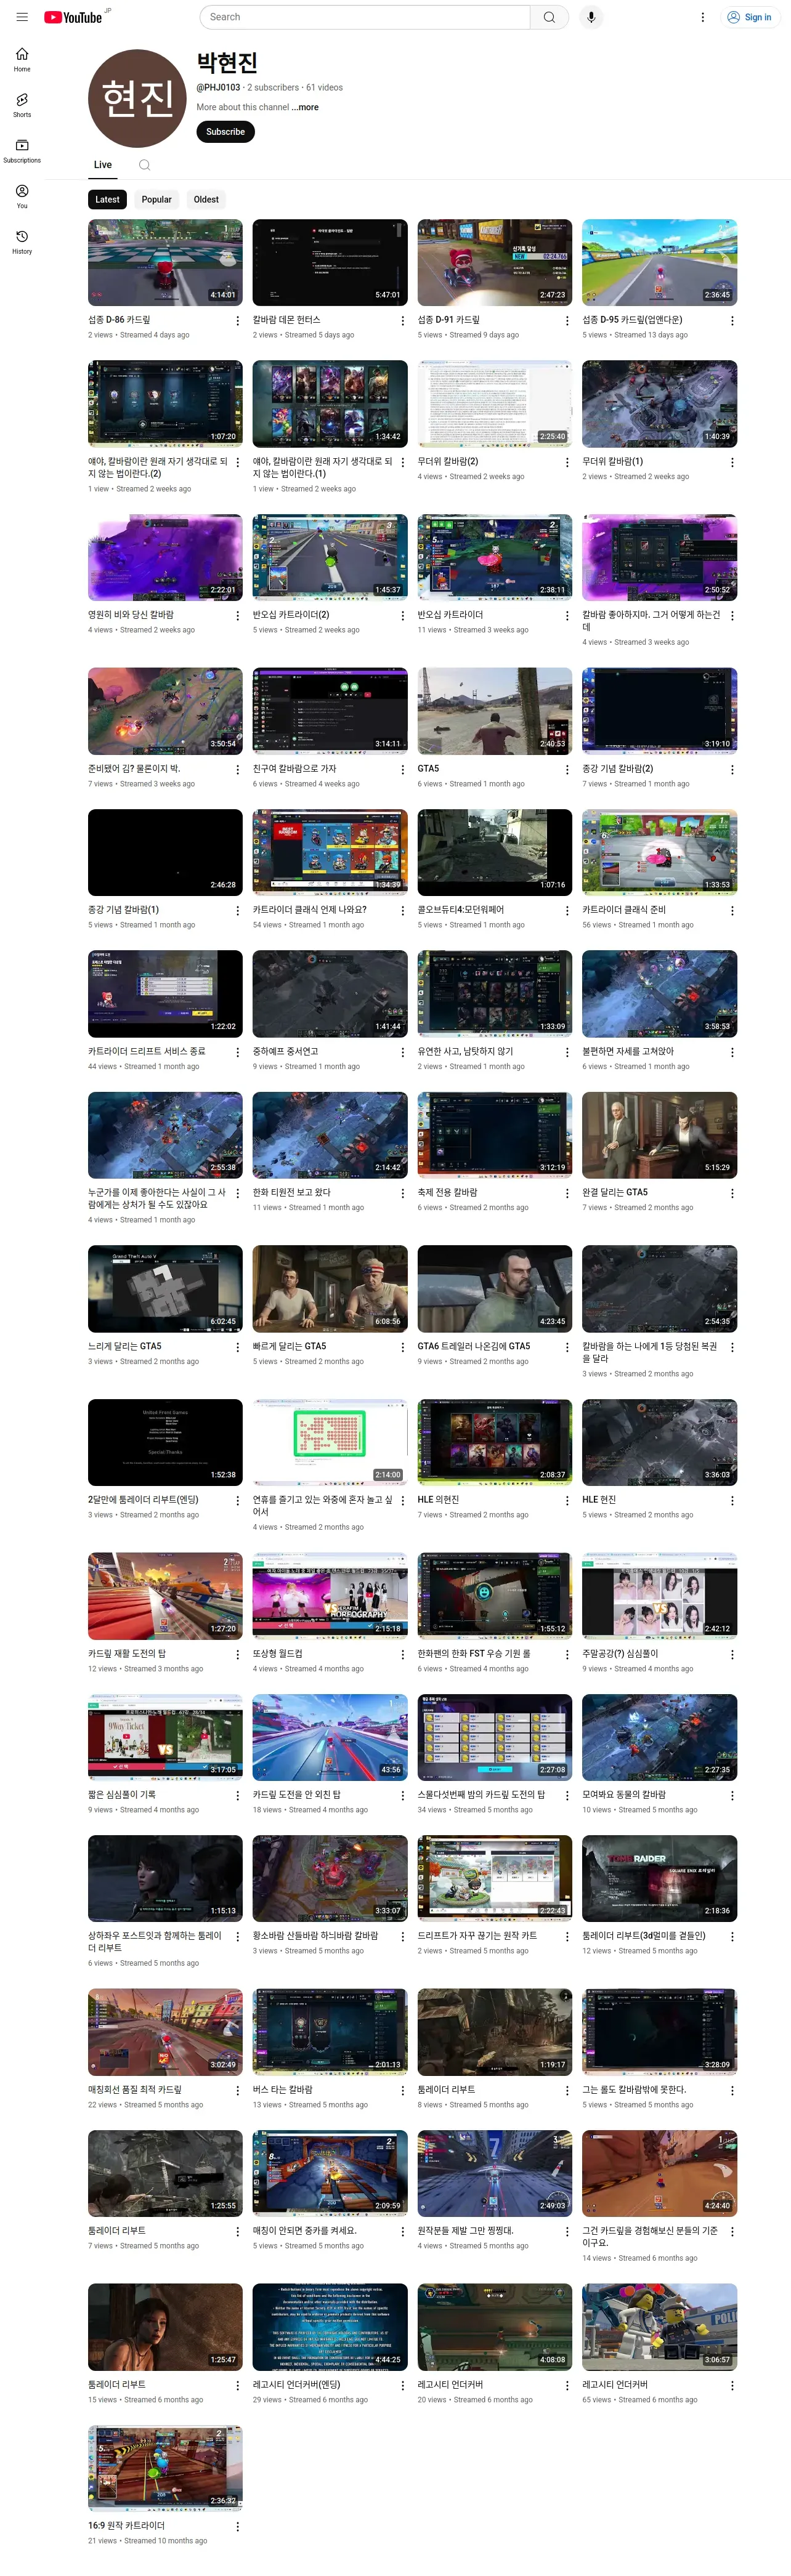Open video titled 카트라이더 드리프트 서비스 종료
This screenshot has width=791, height=2576.
point(147,1051)
